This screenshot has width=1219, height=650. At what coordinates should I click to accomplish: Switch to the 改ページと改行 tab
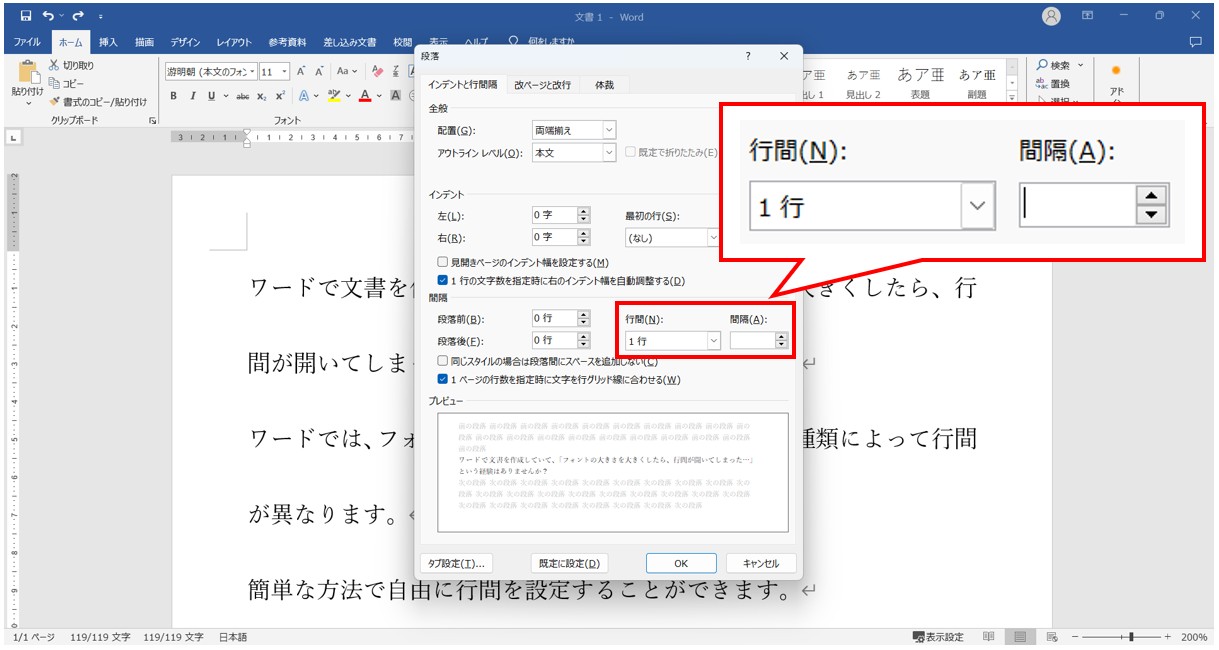542,85
